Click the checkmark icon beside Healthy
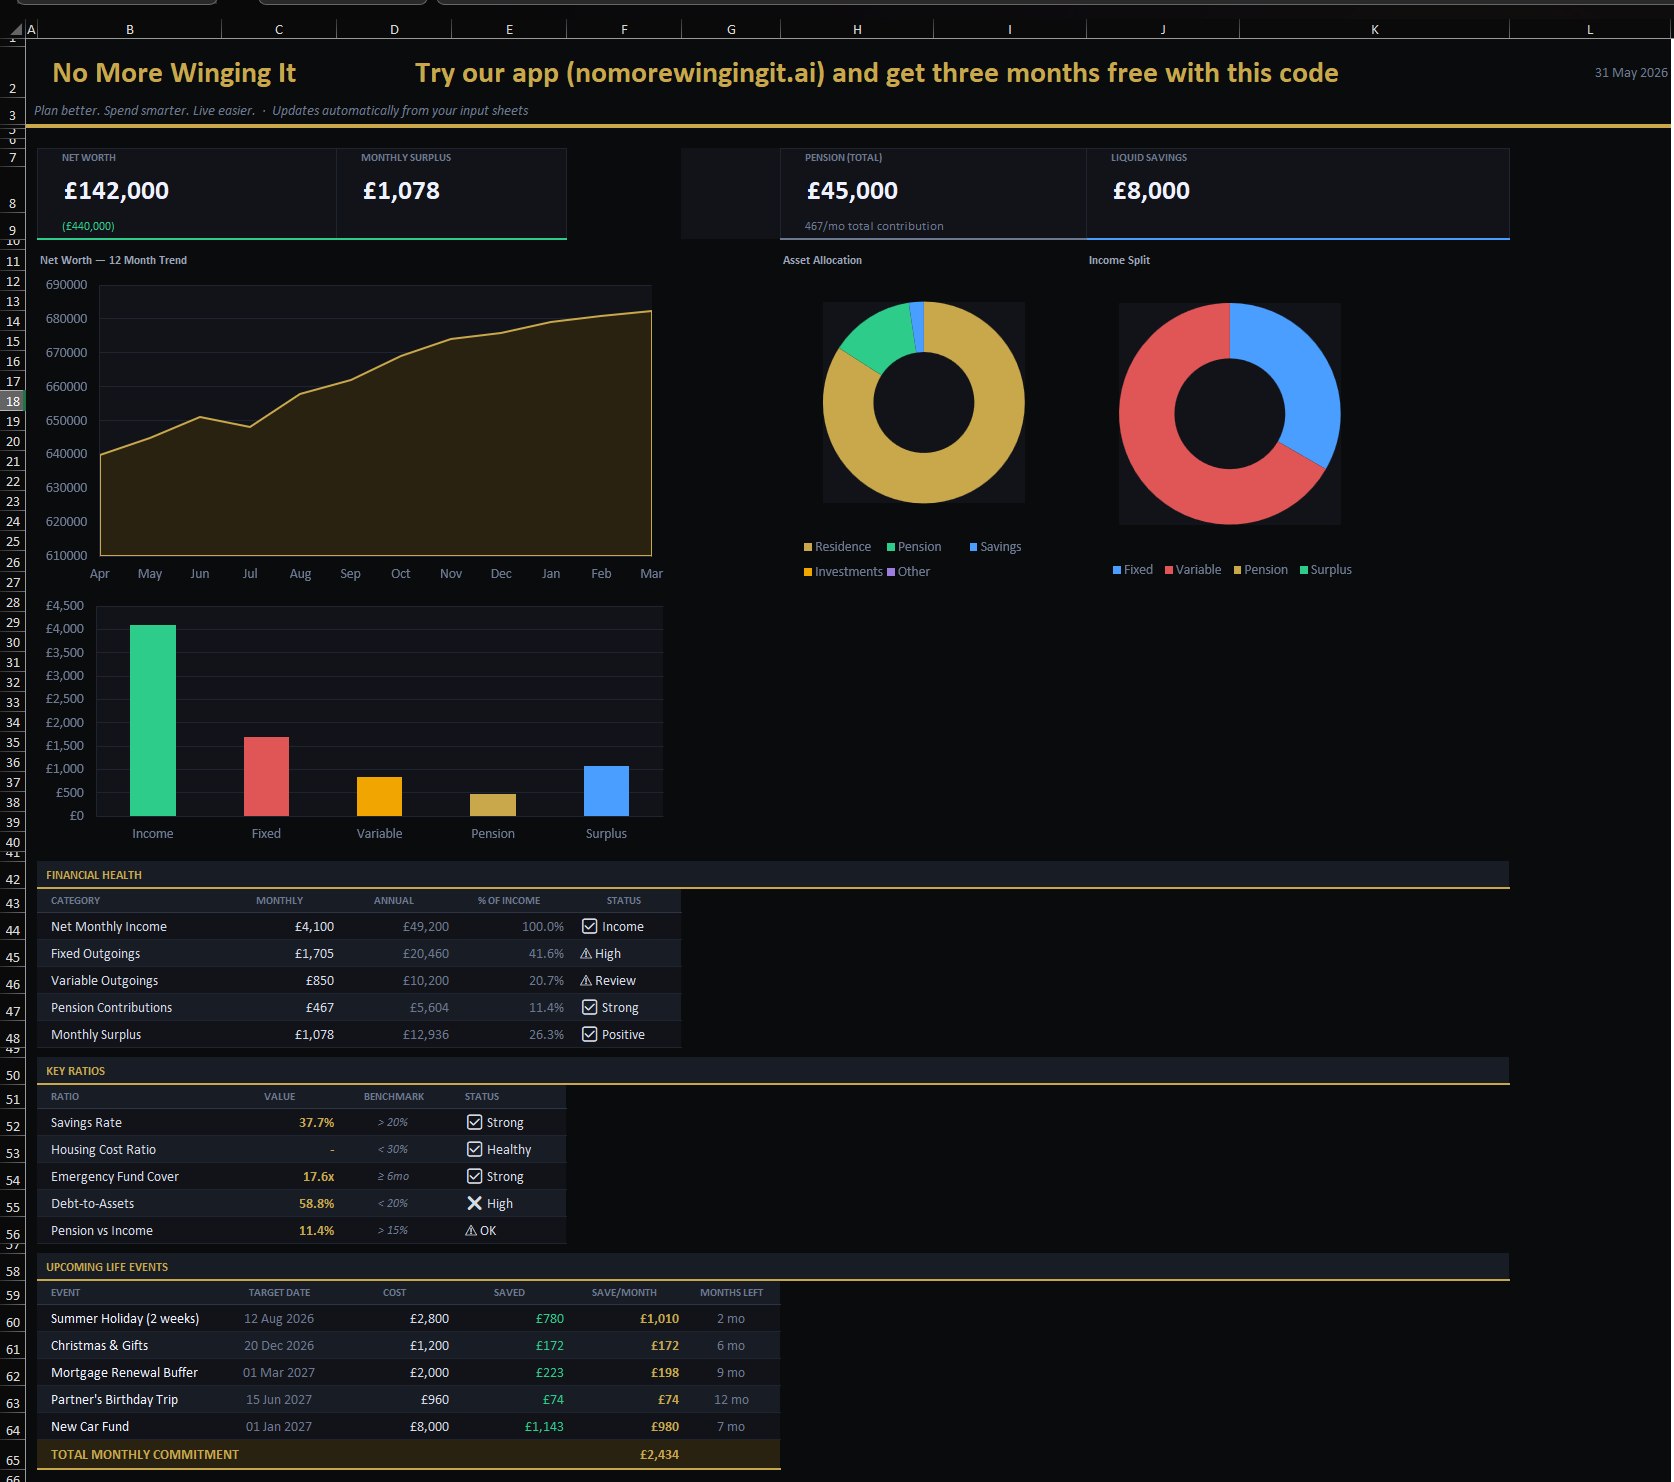The width and height of the screenshot is (1674, 1482). 475,1149
